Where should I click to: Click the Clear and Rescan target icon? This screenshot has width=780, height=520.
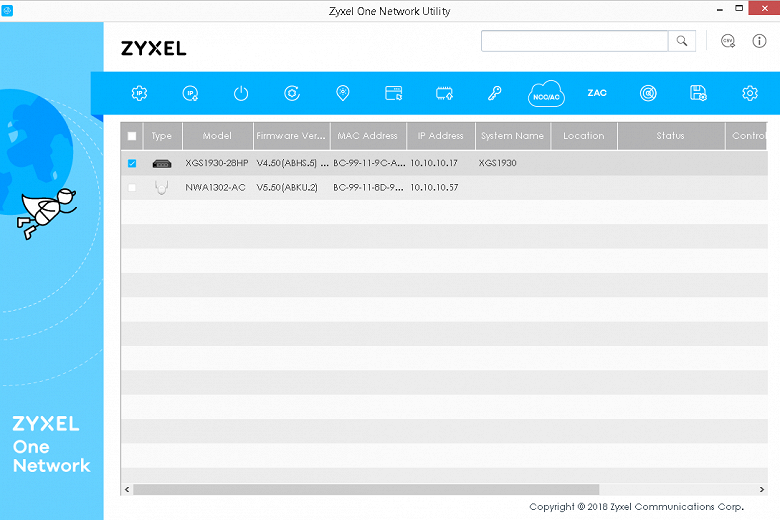click(x=648, y=93)
